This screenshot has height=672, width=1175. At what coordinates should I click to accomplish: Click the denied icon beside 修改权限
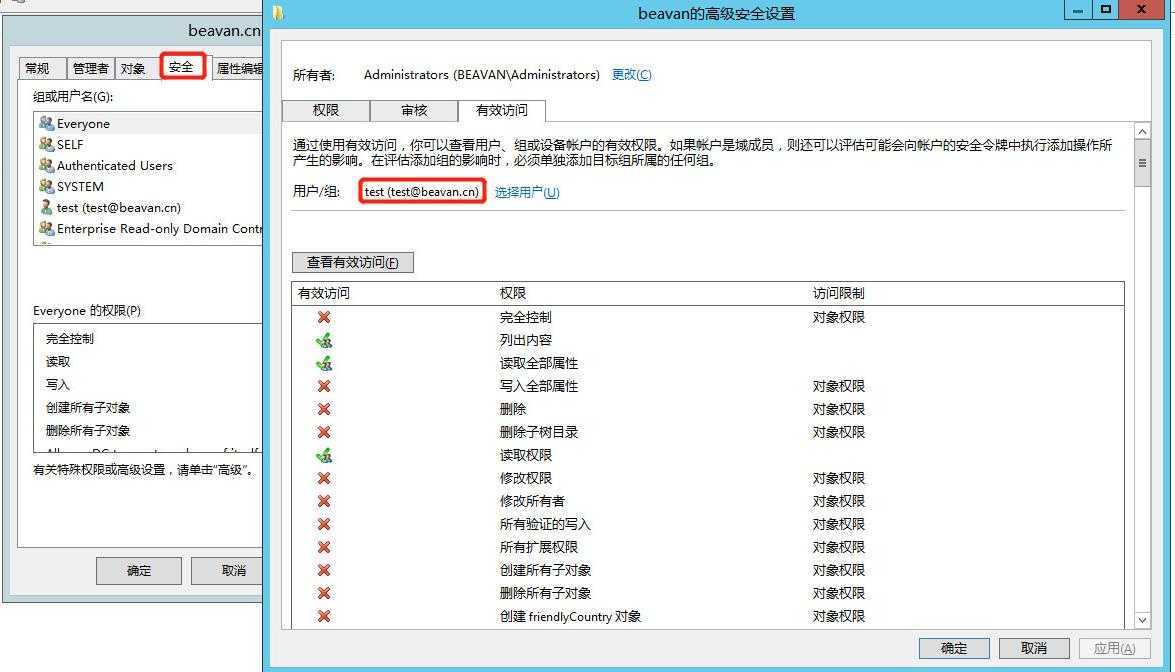tap(324, 478)
